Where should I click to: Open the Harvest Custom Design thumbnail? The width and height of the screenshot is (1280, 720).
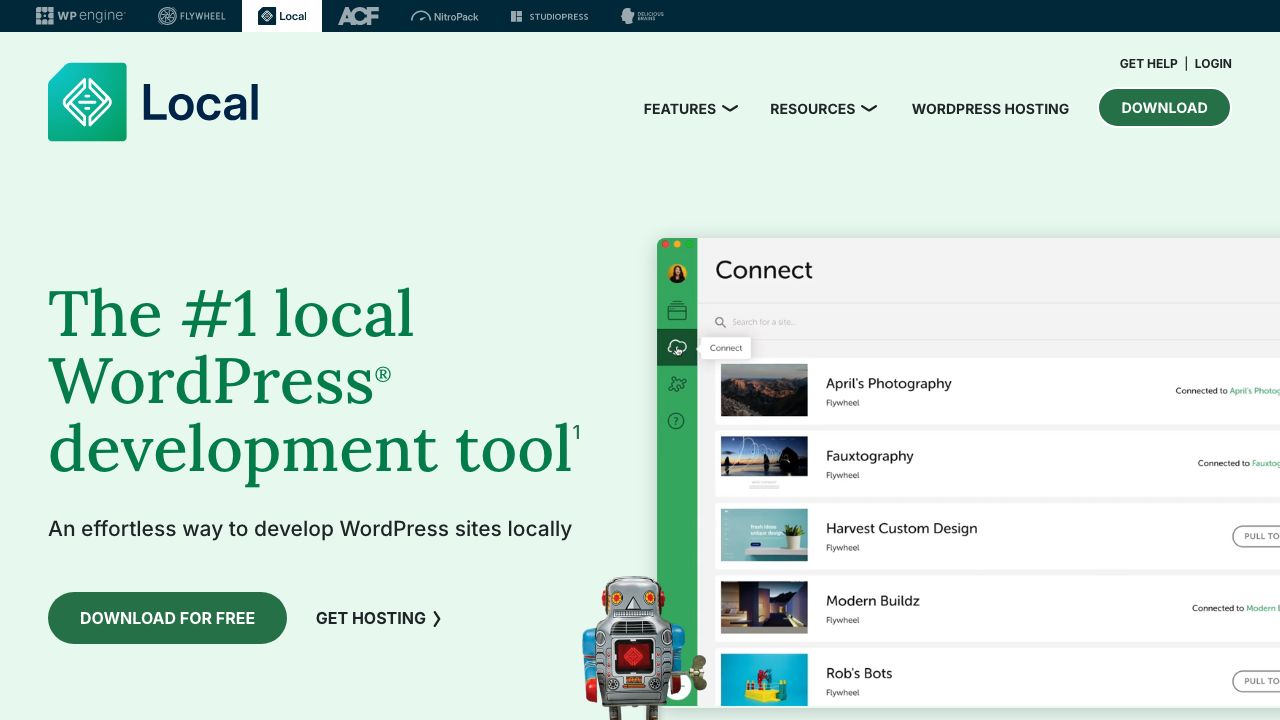pos(764,535)
